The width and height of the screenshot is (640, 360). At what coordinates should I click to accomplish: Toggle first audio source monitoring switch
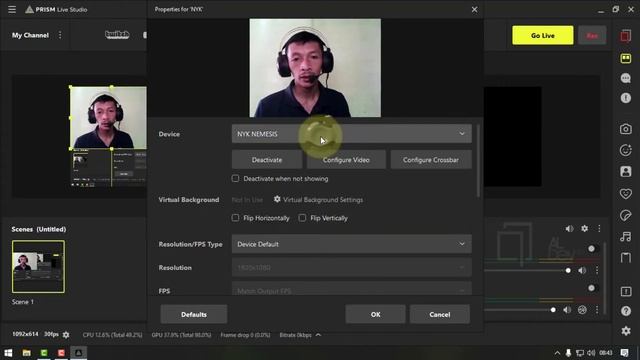pos(591,249)
